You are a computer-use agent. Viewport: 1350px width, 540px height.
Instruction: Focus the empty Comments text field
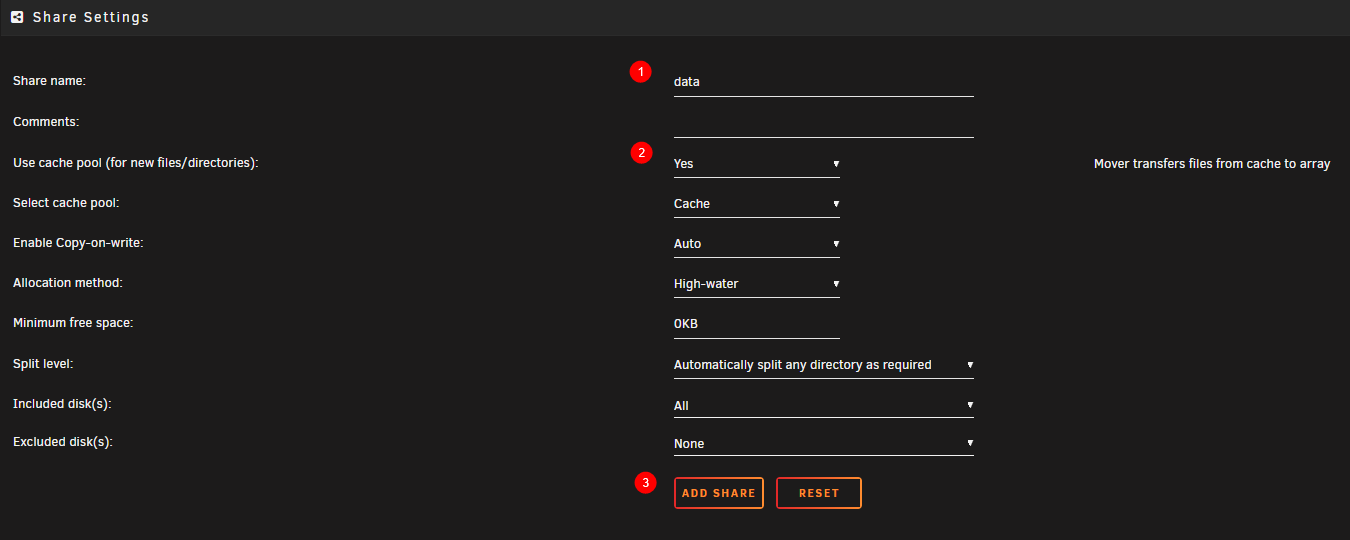[823, 124]
